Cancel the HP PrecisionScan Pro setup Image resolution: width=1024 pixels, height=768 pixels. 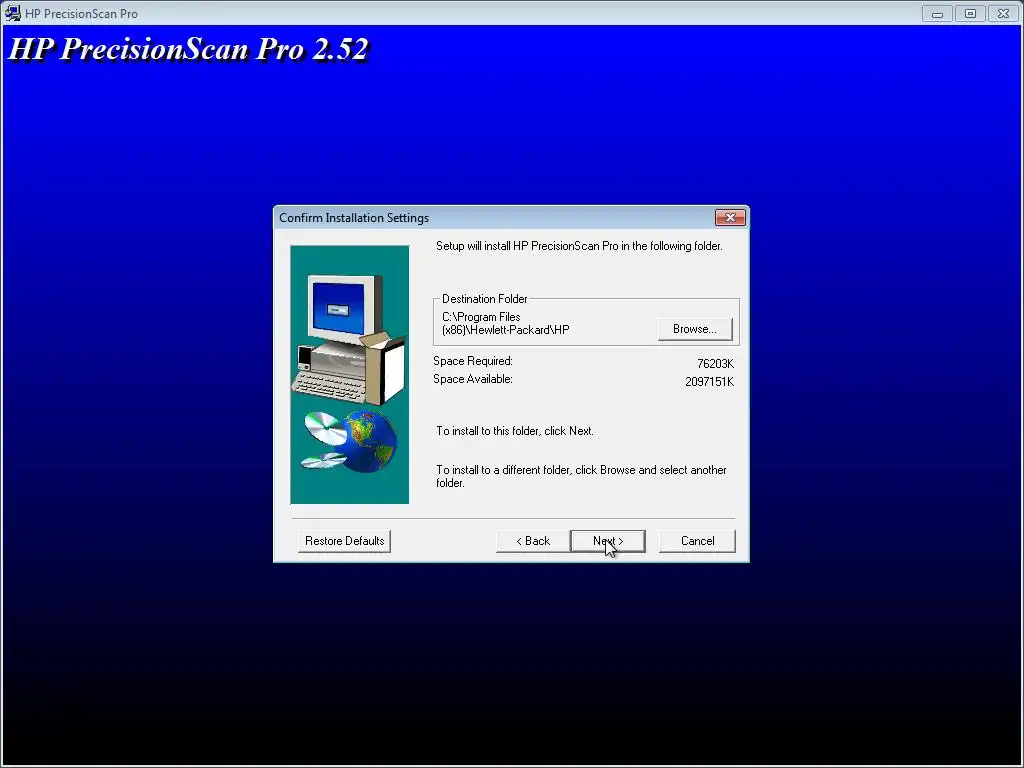697,541
